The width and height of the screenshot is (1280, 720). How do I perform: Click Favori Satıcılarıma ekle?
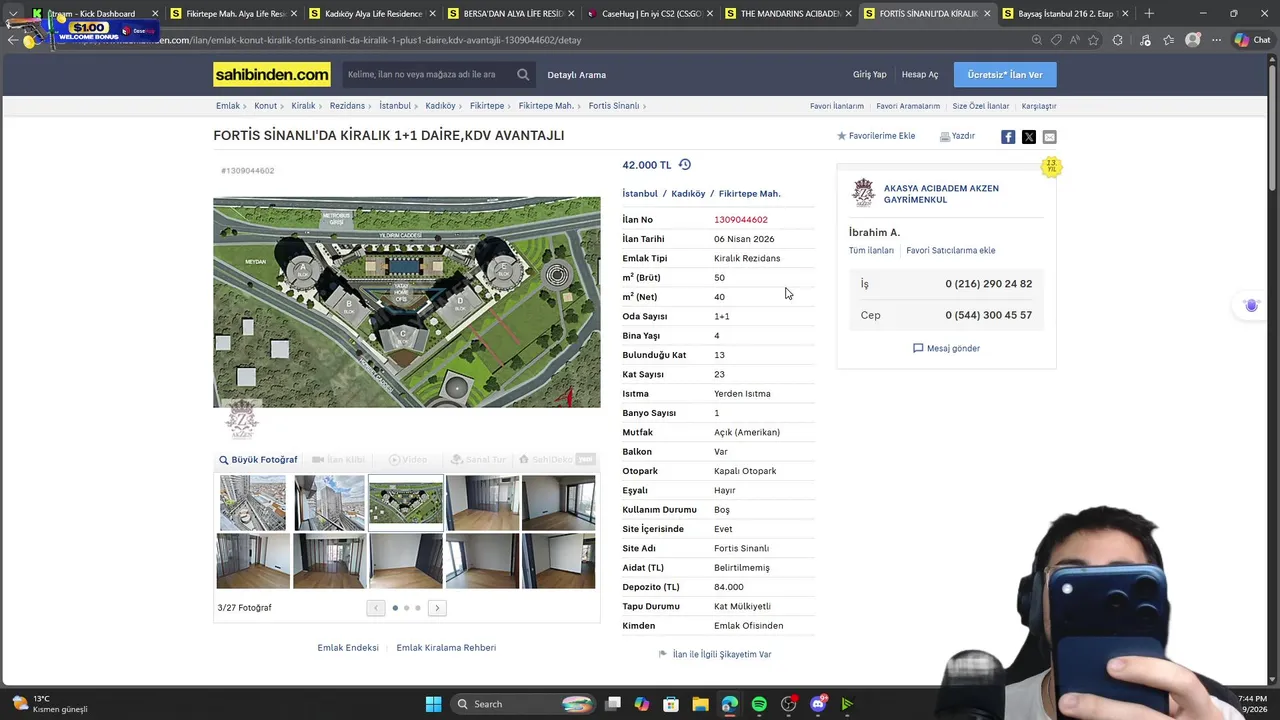(951, 251)
